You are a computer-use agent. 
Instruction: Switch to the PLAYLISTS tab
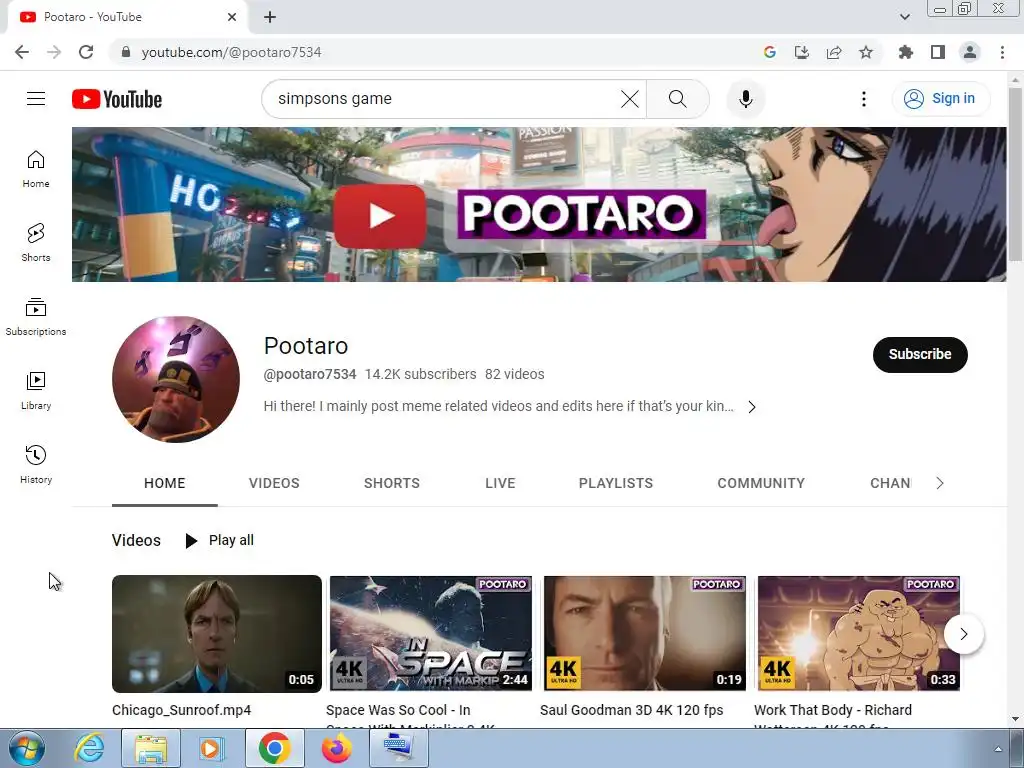pos(616,483)
